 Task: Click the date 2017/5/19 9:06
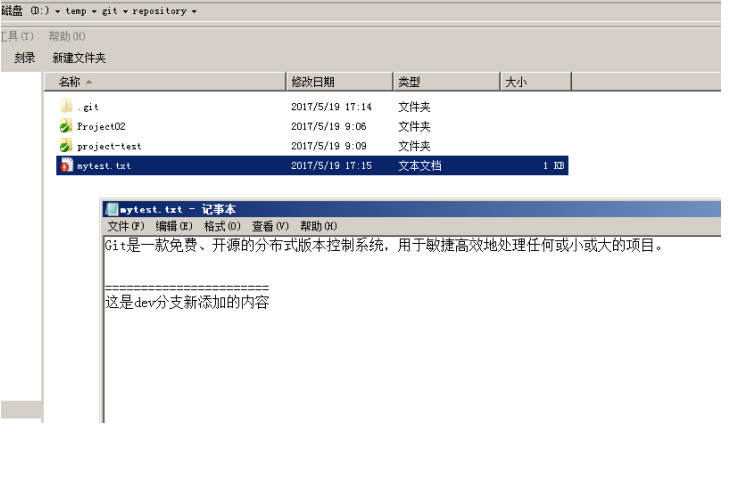[x=329, y=126]
